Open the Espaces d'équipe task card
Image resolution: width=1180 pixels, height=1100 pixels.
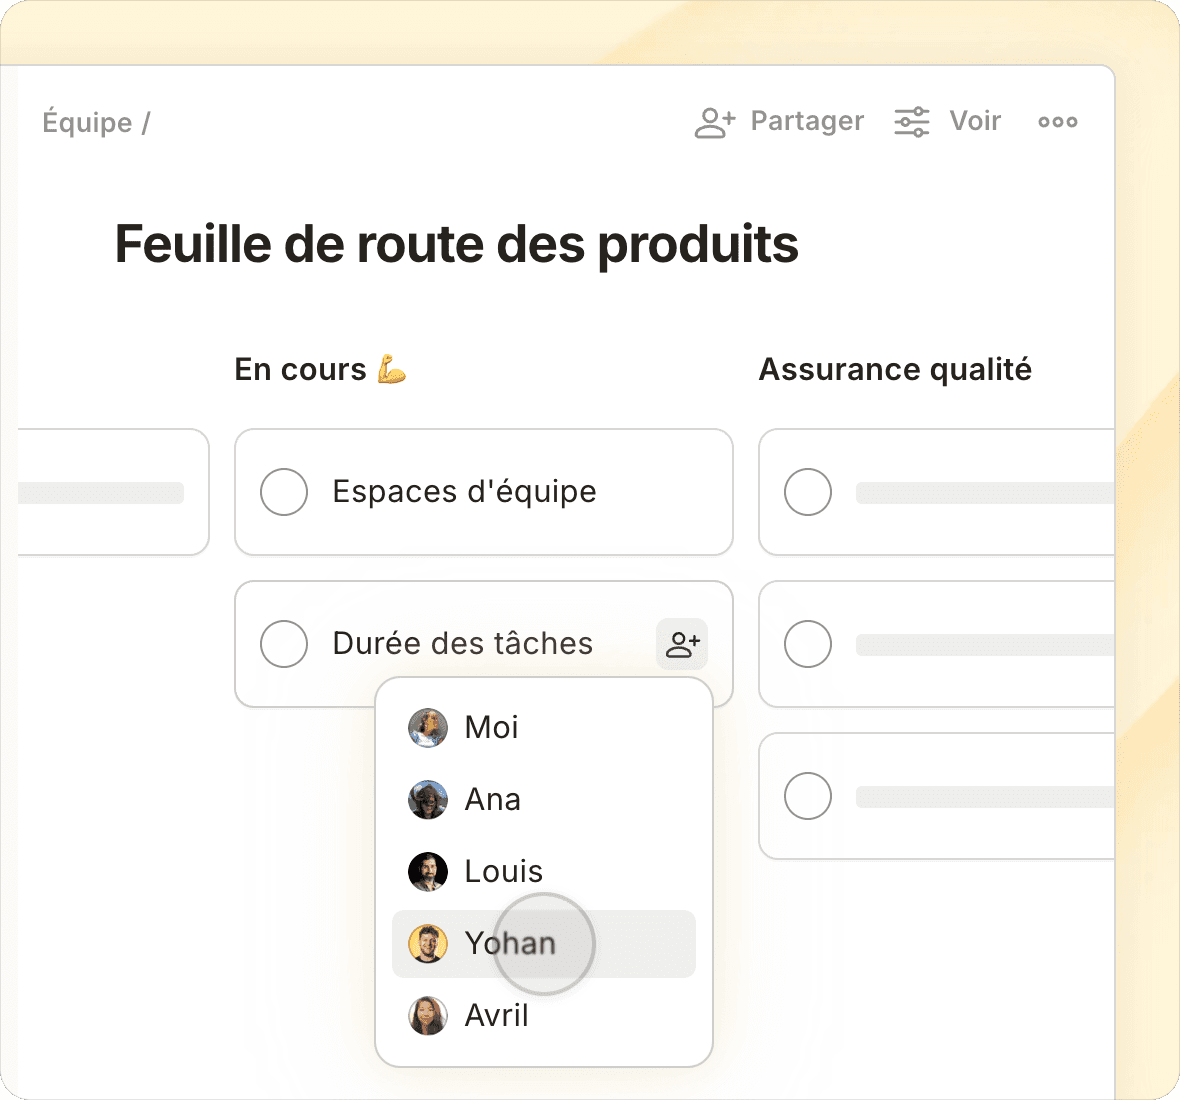pos(464,492)
